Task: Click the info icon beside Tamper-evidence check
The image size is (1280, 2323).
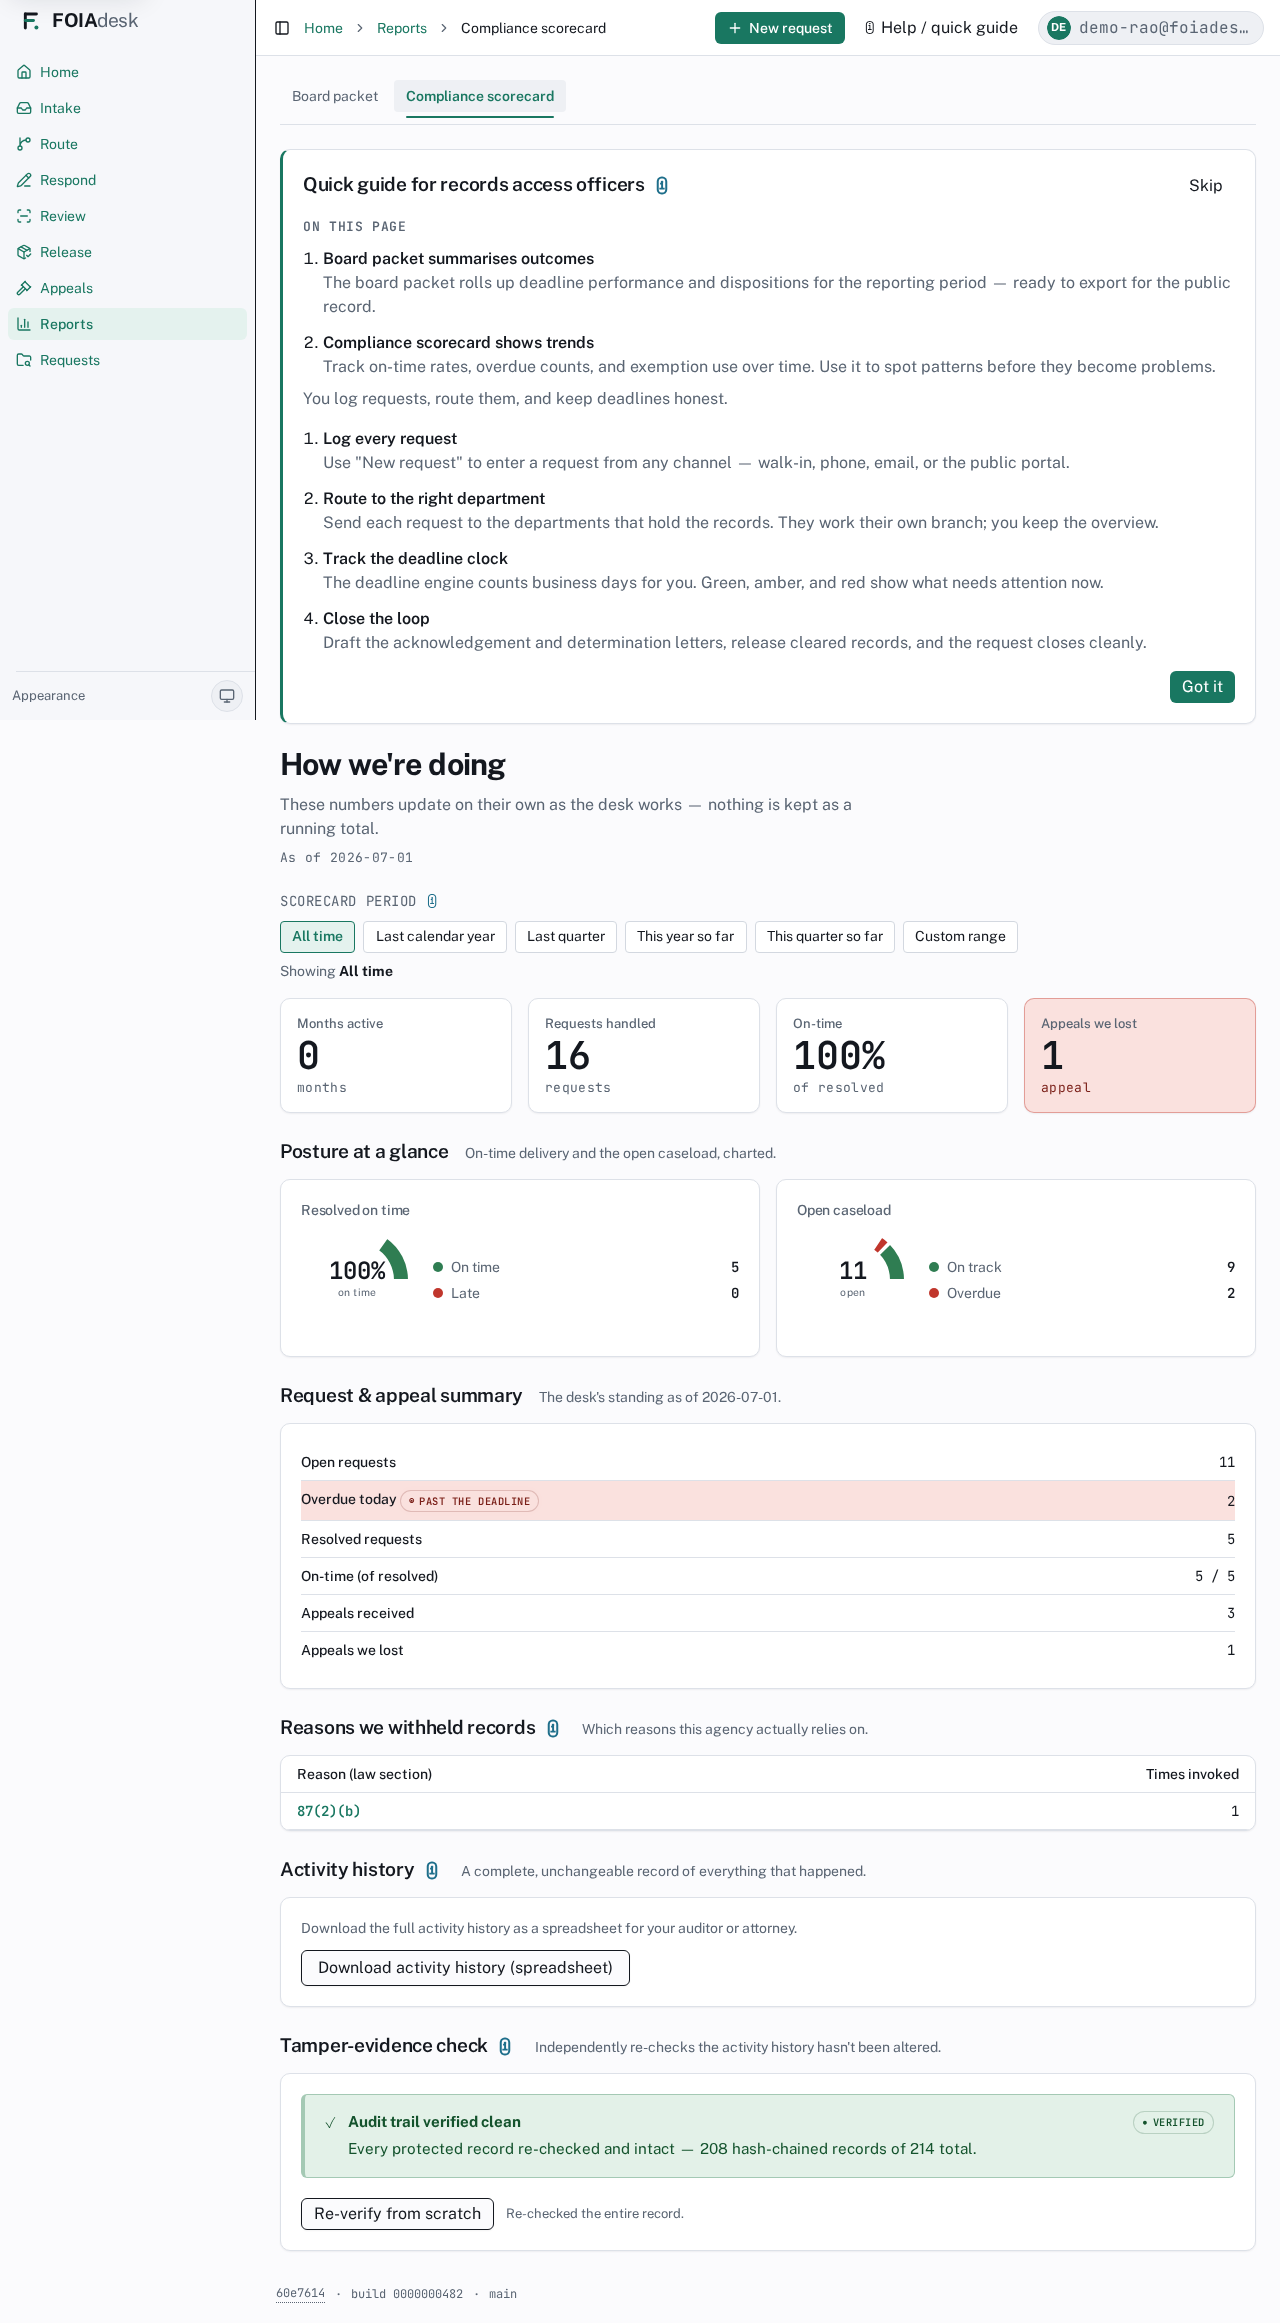Action: click(x=505, y=2046)
